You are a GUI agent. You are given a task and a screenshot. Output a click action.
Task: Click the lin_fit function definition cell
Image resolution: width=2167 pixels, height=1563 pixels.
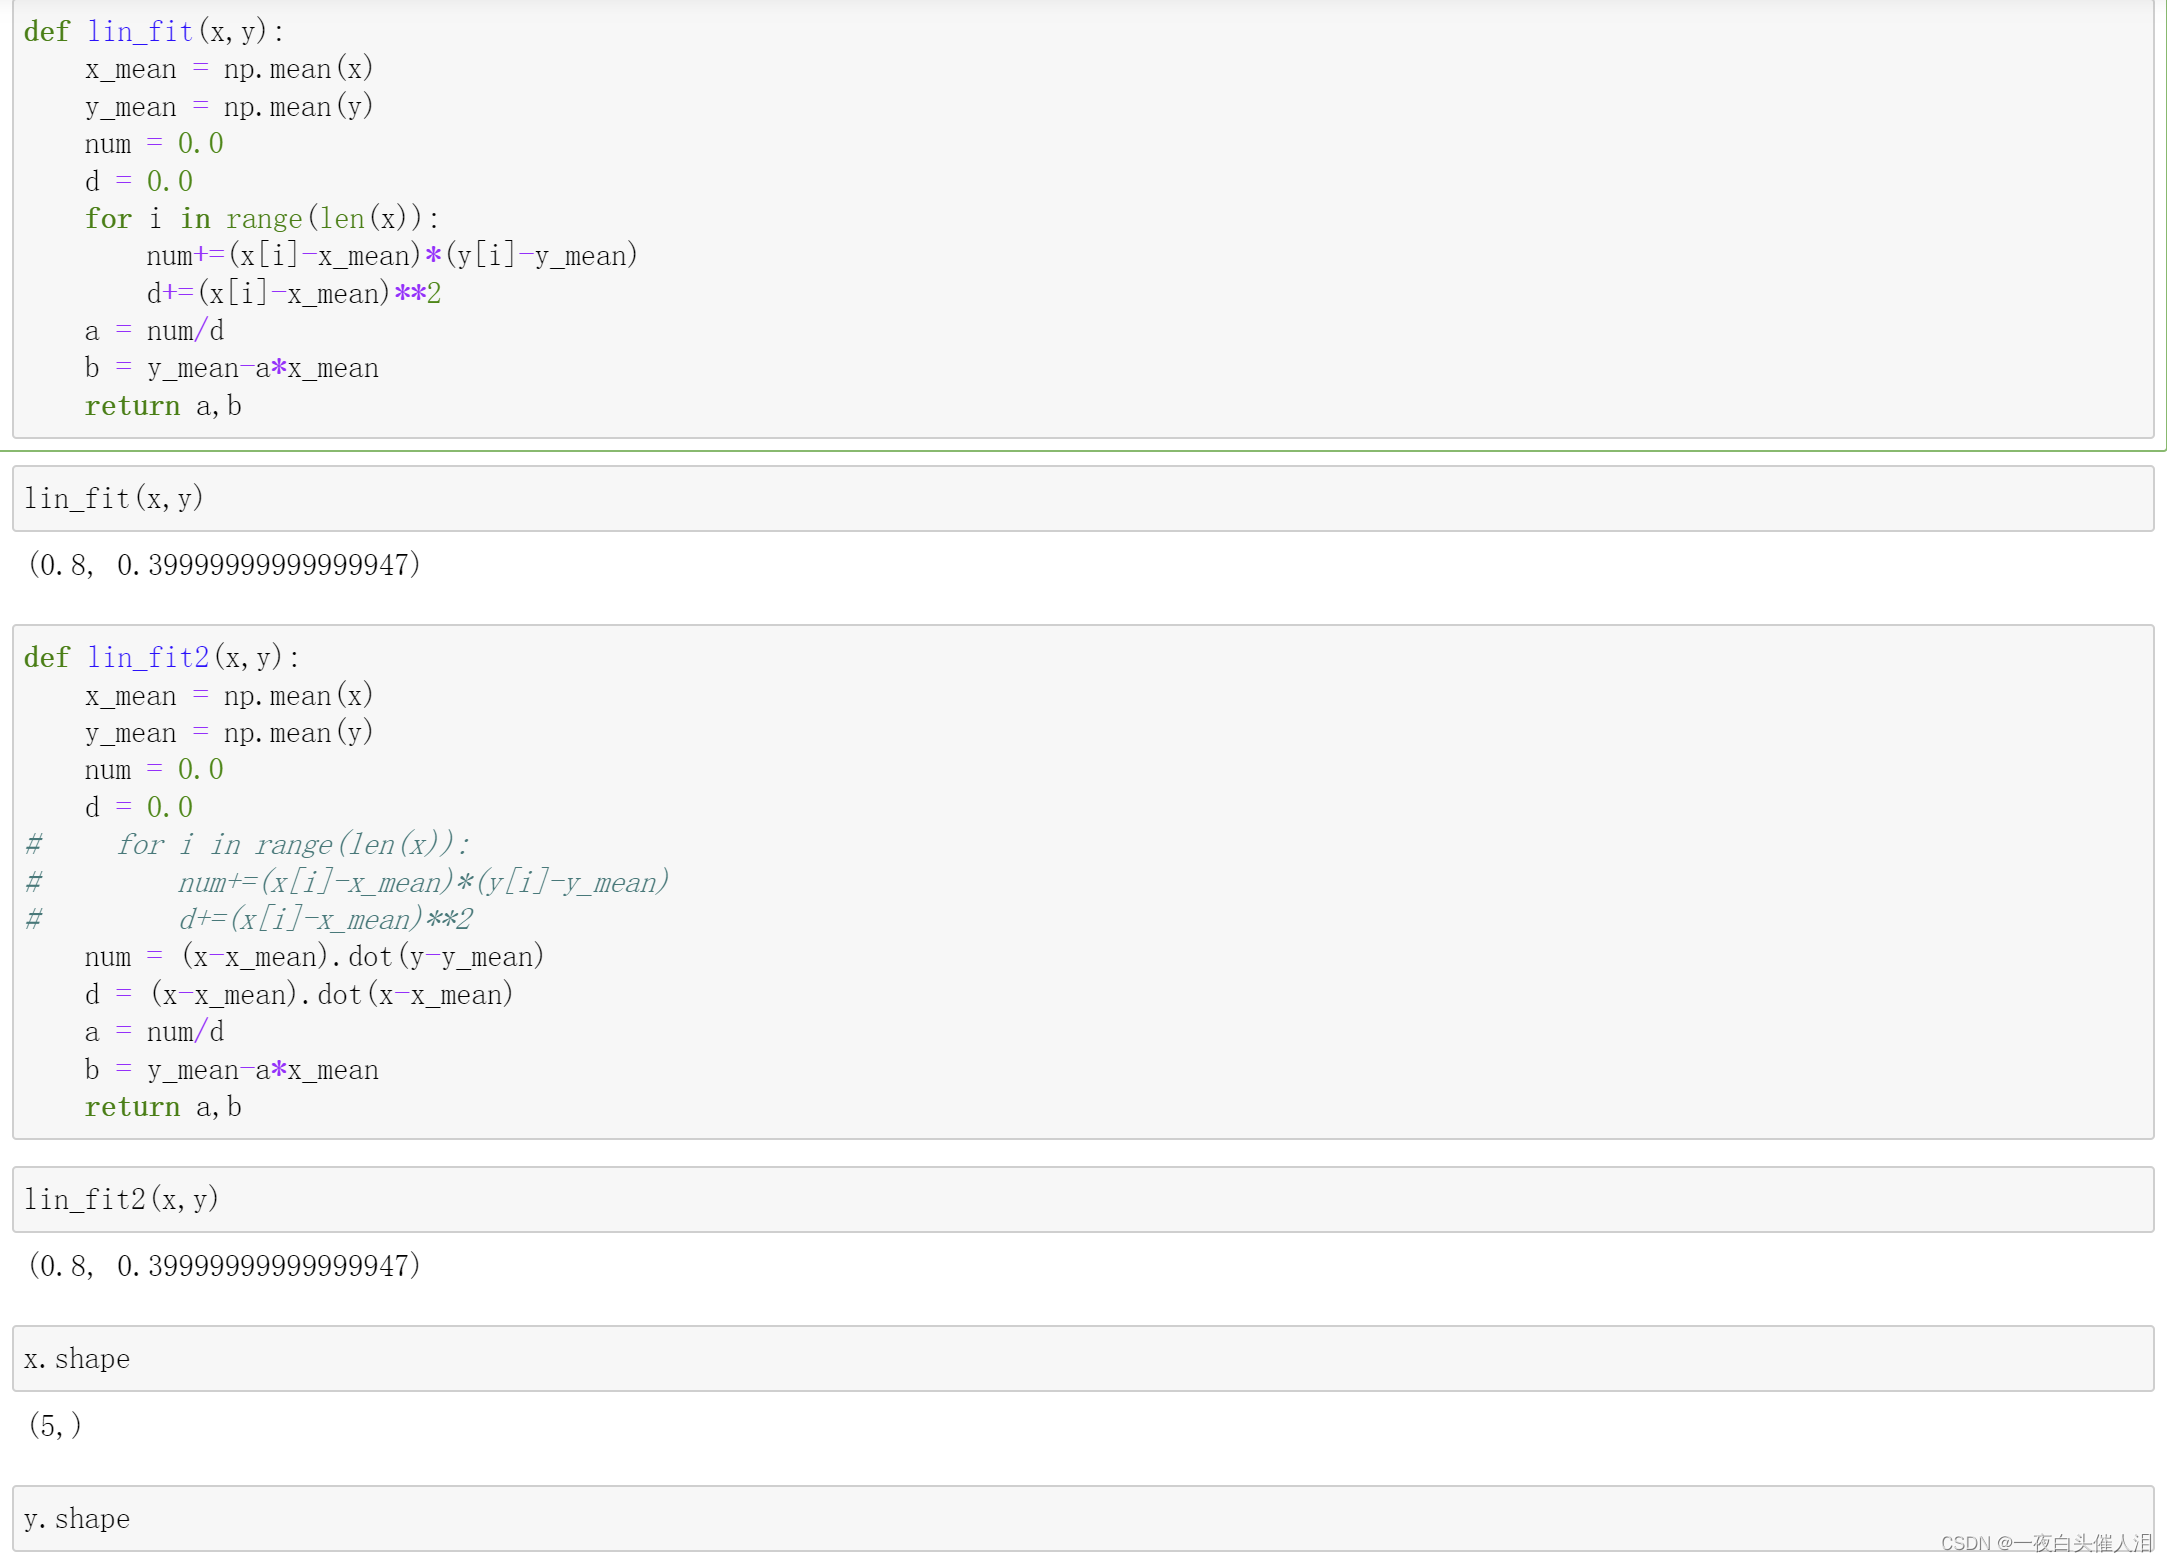click(1083, 218)
